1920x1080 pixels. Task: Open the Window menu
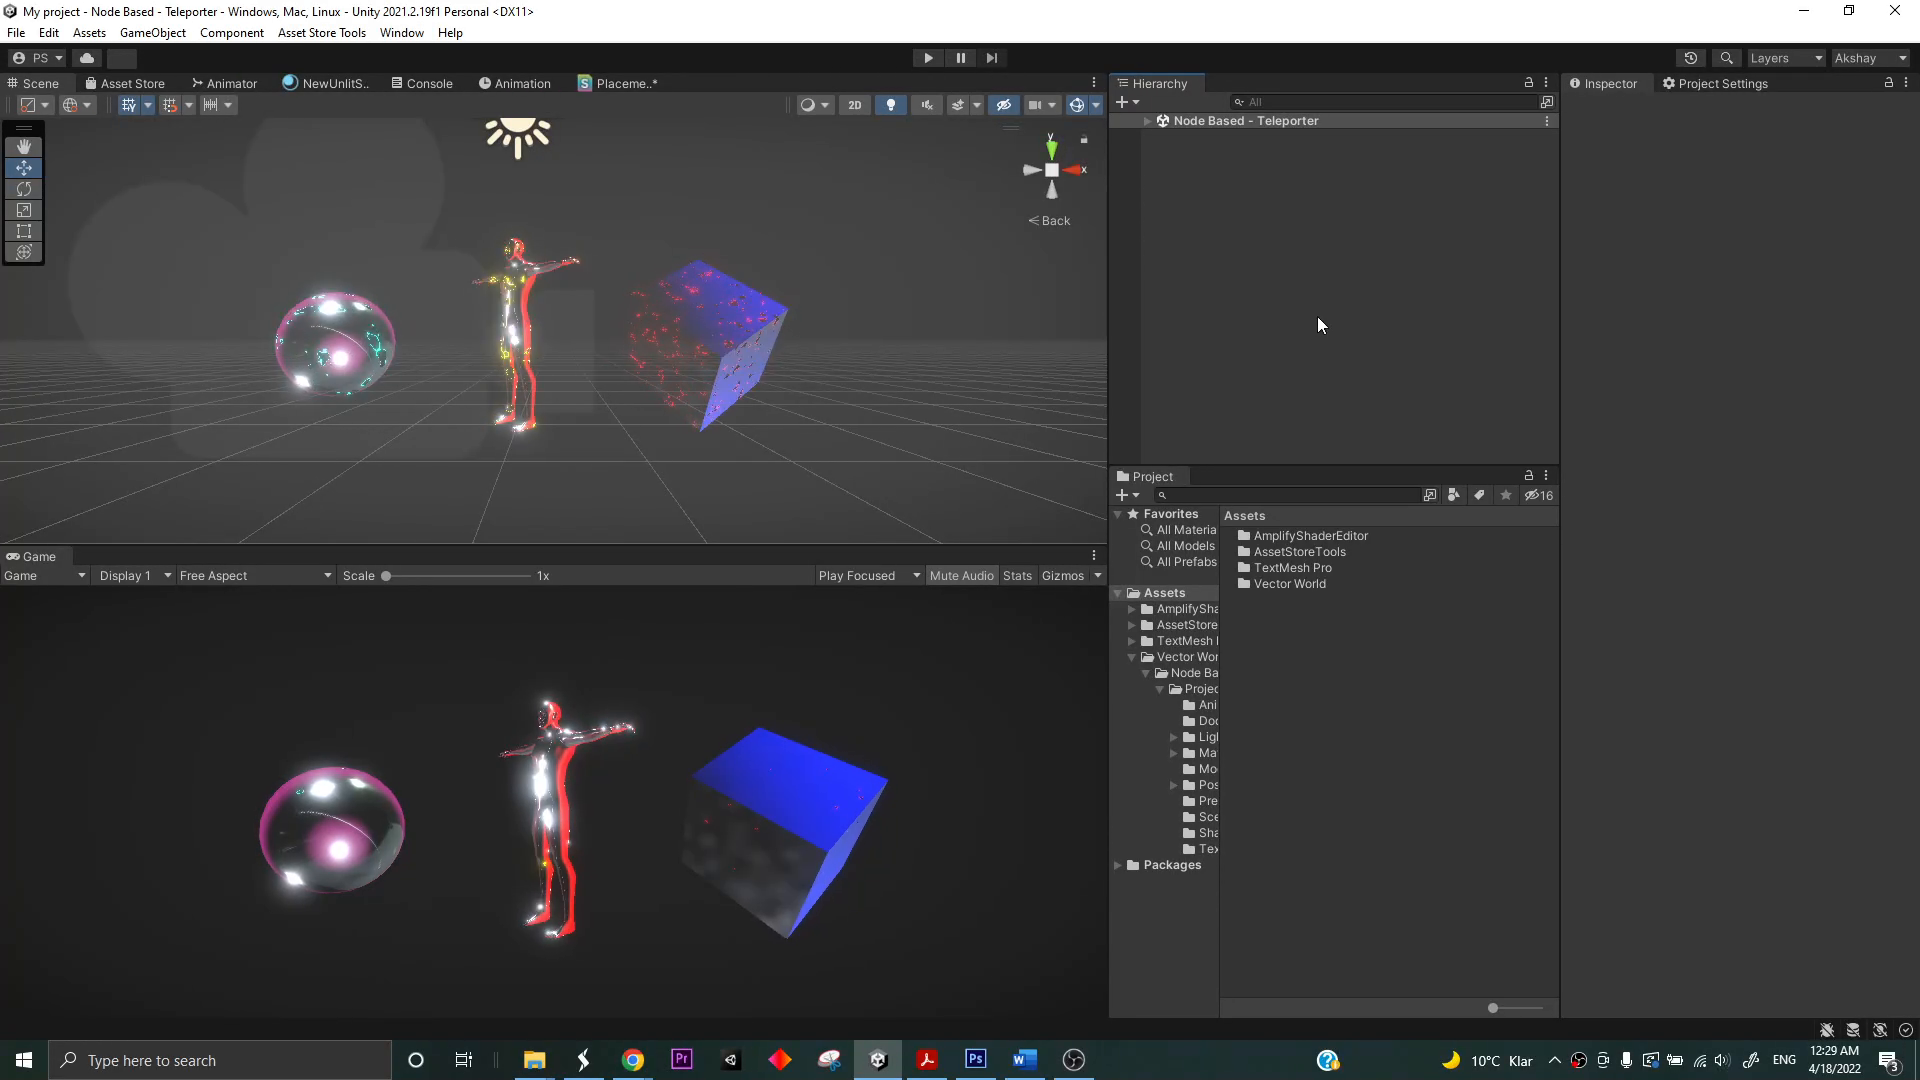click(402, 33)
